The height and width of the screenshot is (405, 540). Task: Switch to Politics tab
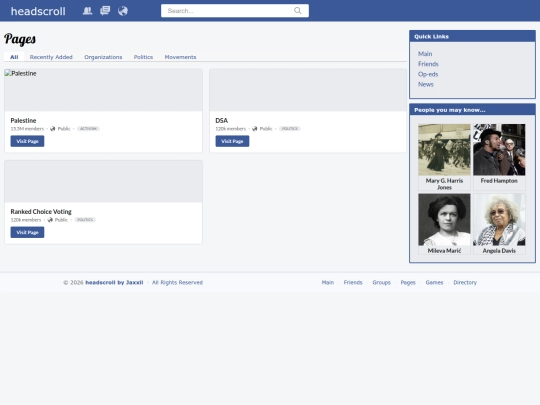143,57
